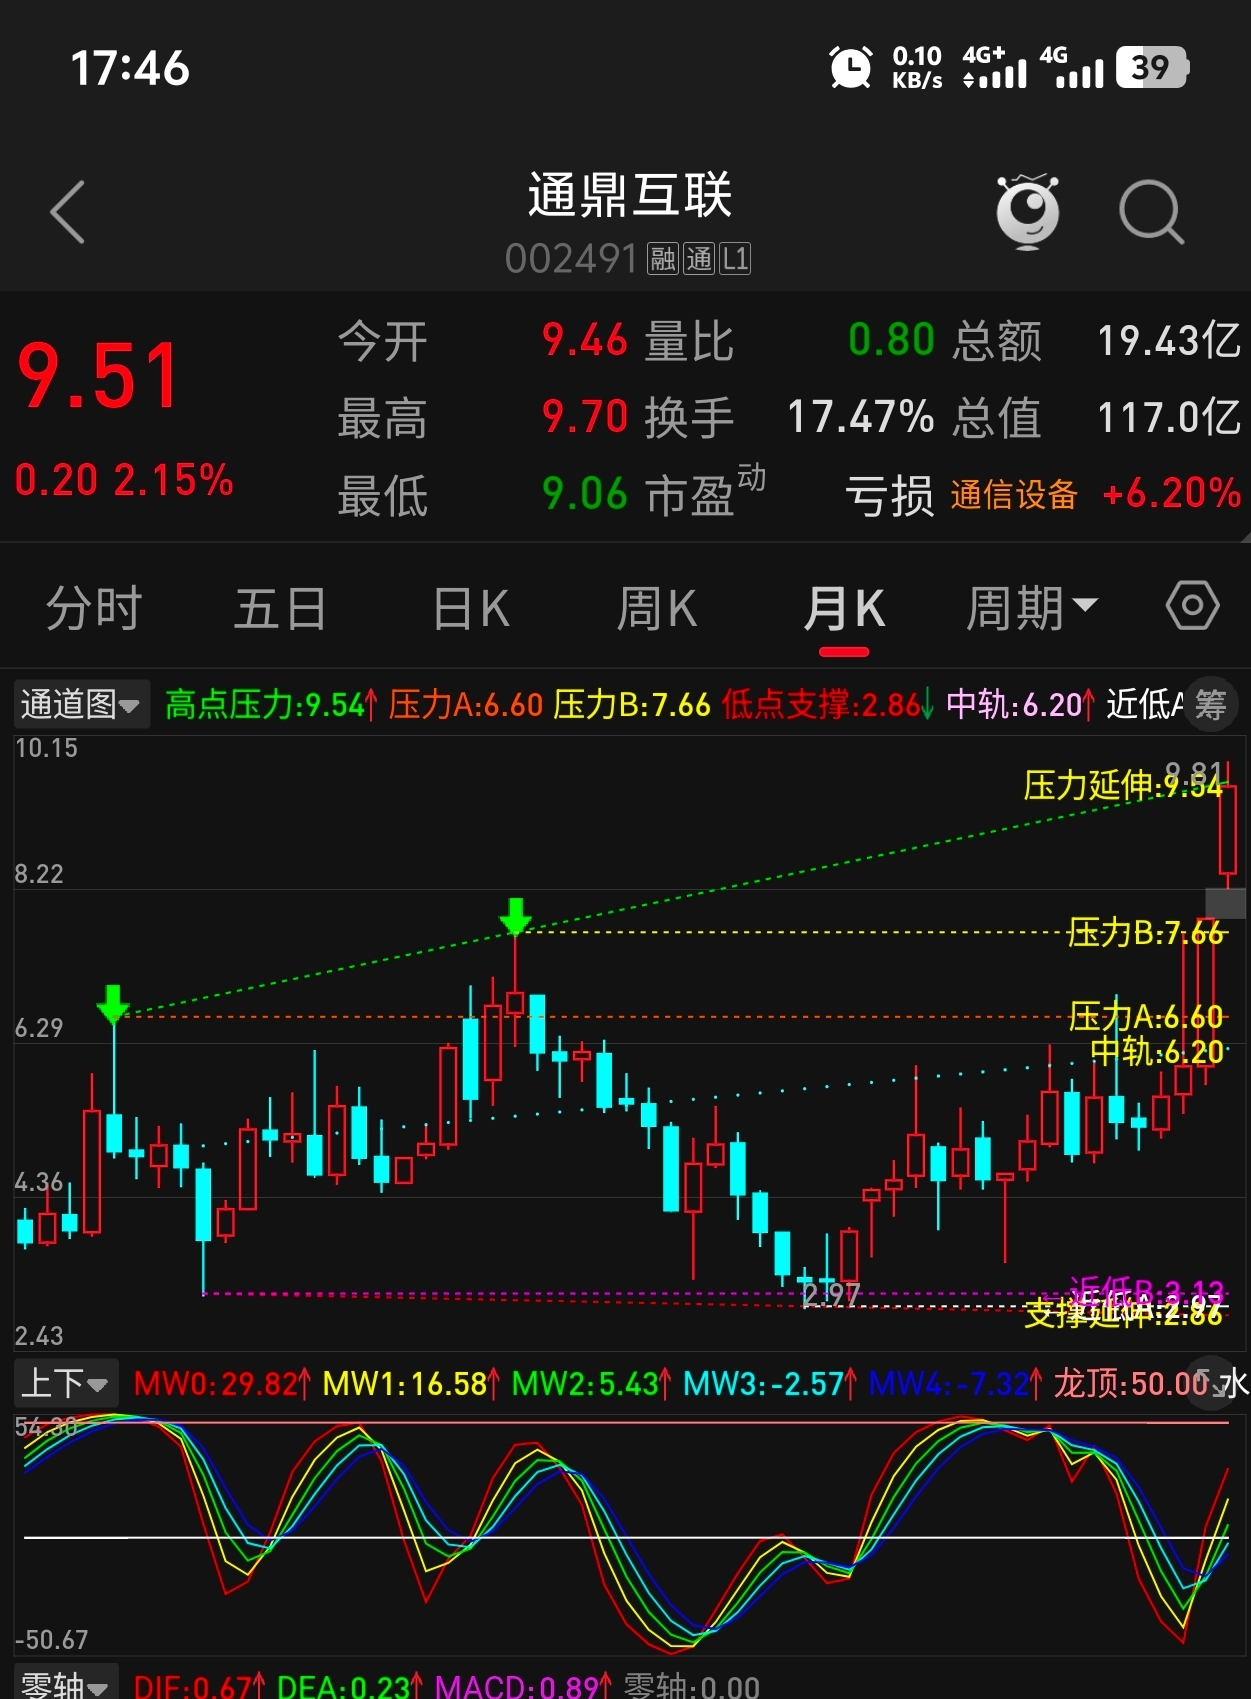
Task: Tap 最高 value 9.70
Action: click(x=585, y=416)
